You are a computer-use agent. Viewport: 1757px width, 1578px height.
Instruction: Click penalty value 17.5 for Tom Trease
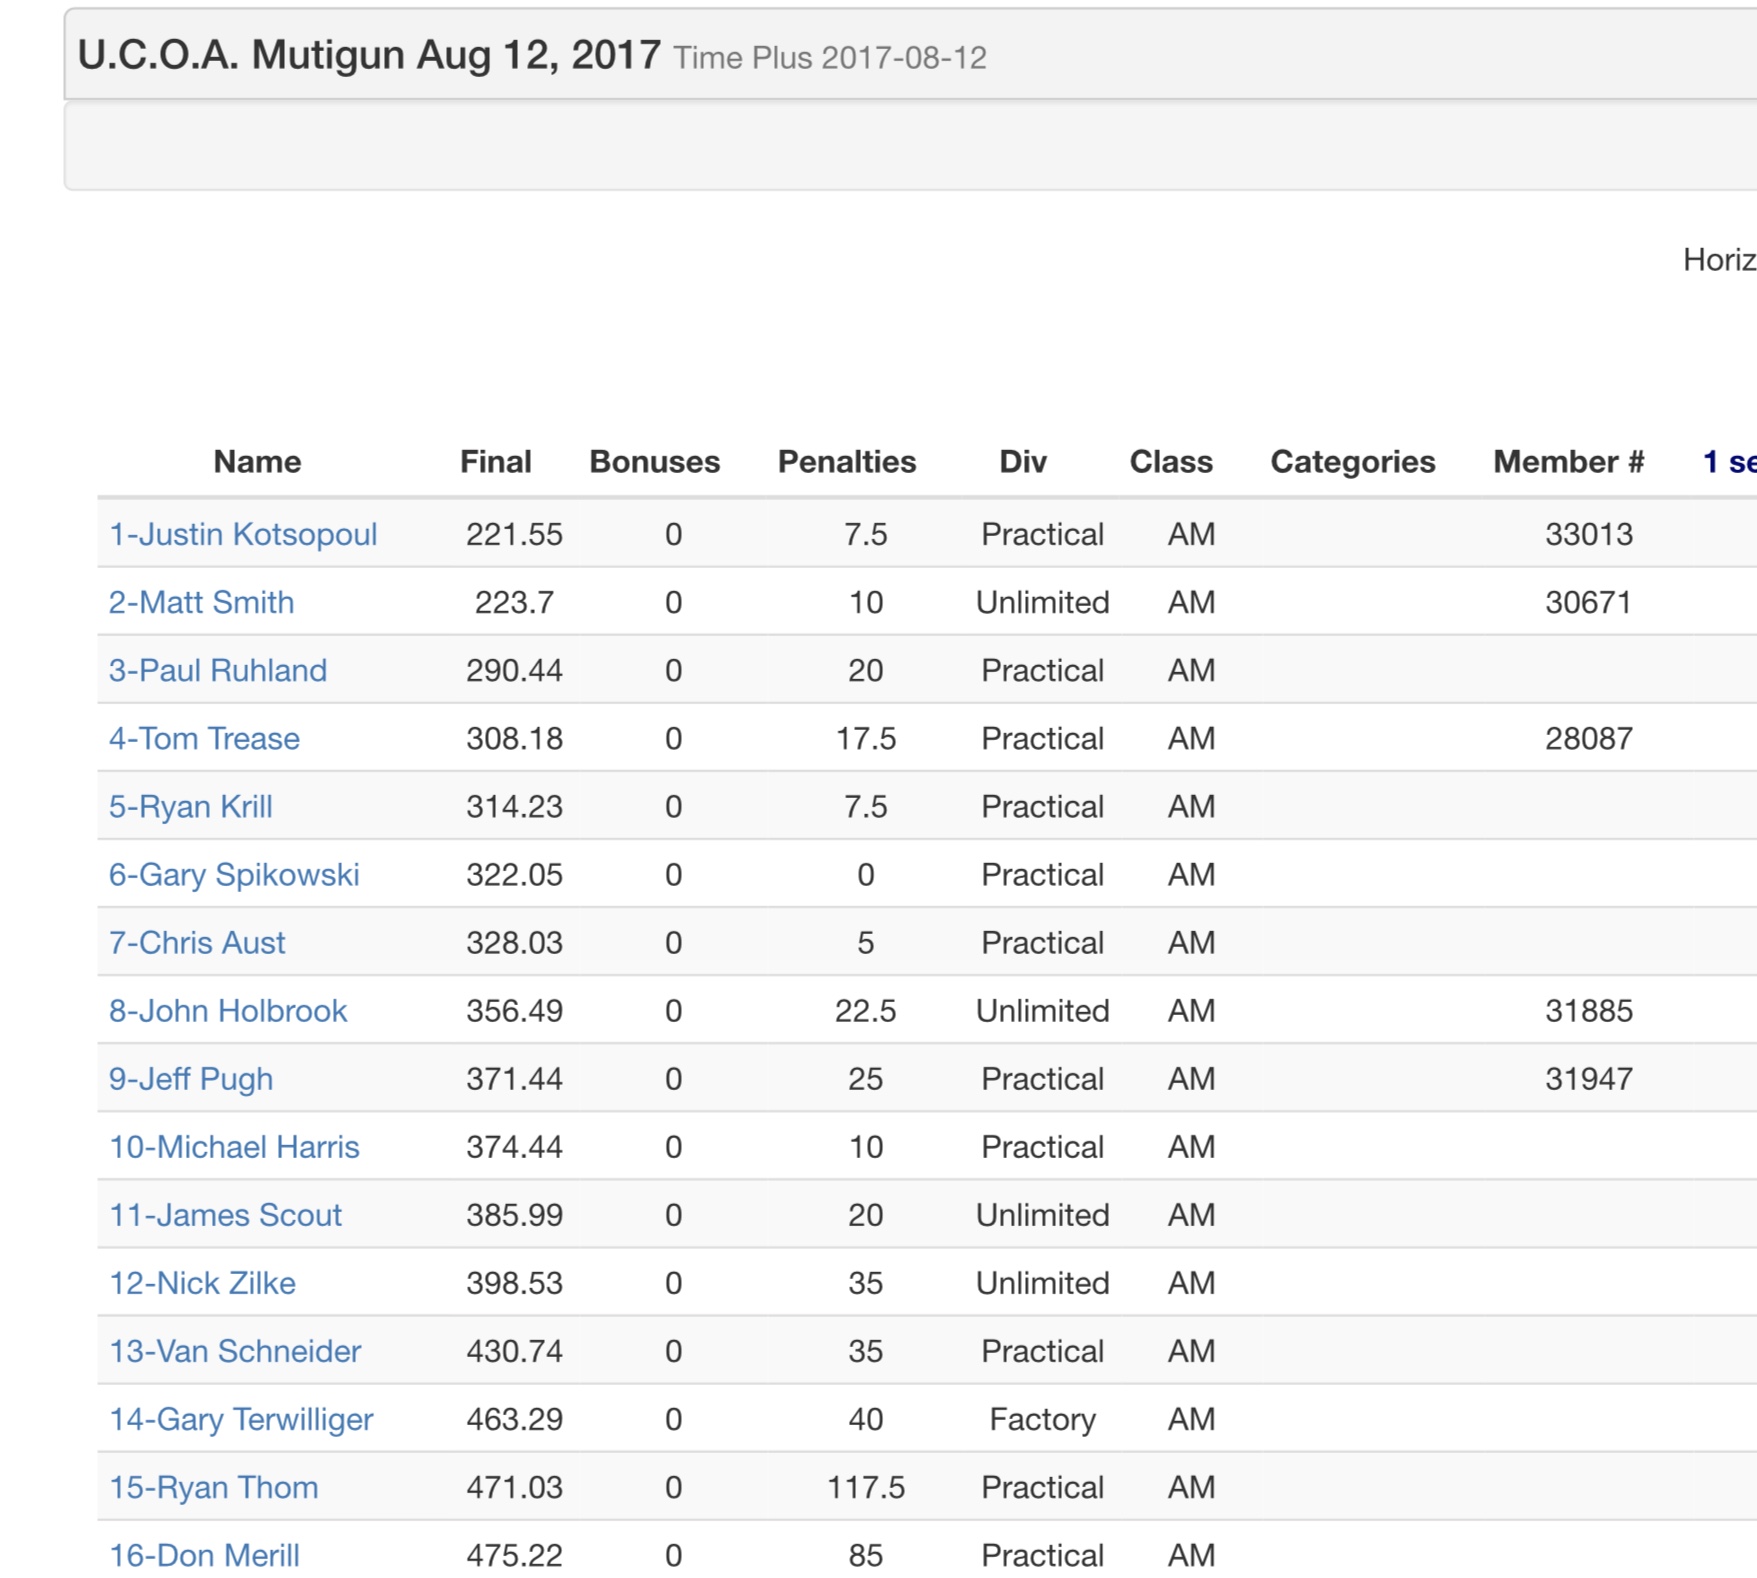pyautogui.click(x=865, y=738)
